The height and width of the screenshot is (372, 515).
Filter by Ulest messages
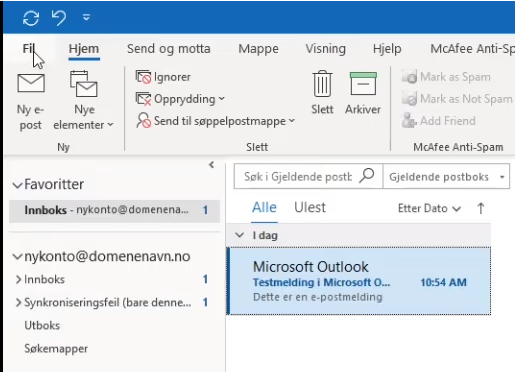[310, 208]
